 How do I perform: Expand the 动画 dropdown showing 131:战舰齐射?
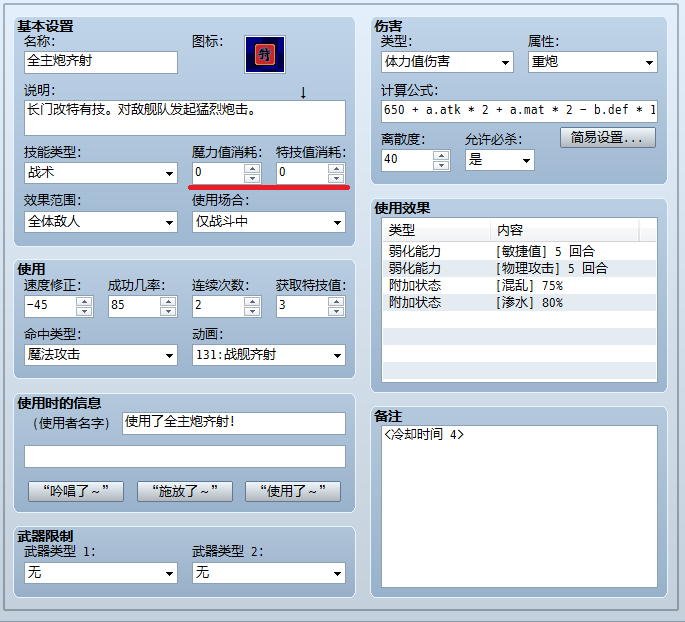(269, 355)
